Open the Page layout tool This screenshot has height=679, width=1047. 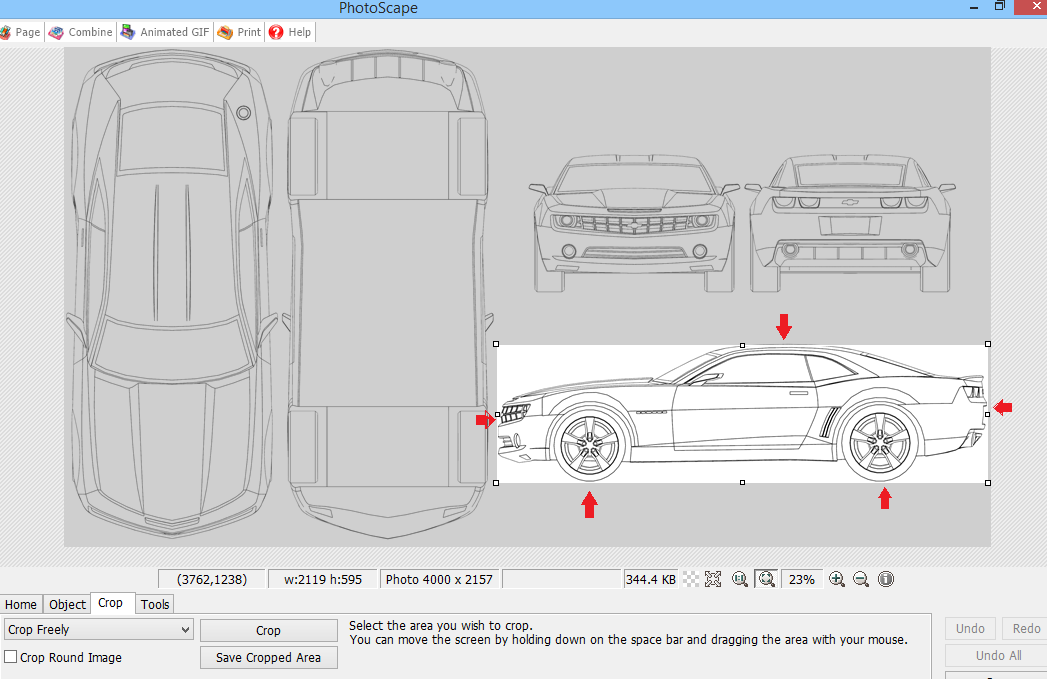[20, 31]
